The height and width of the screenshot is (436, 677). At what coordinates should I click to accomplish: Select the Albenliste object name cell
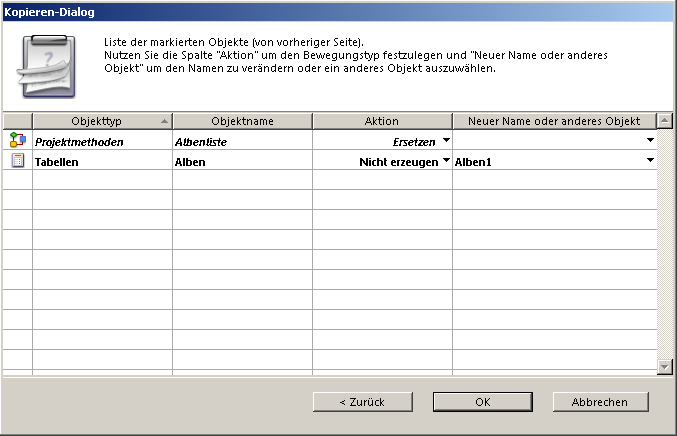click(242, 142)
